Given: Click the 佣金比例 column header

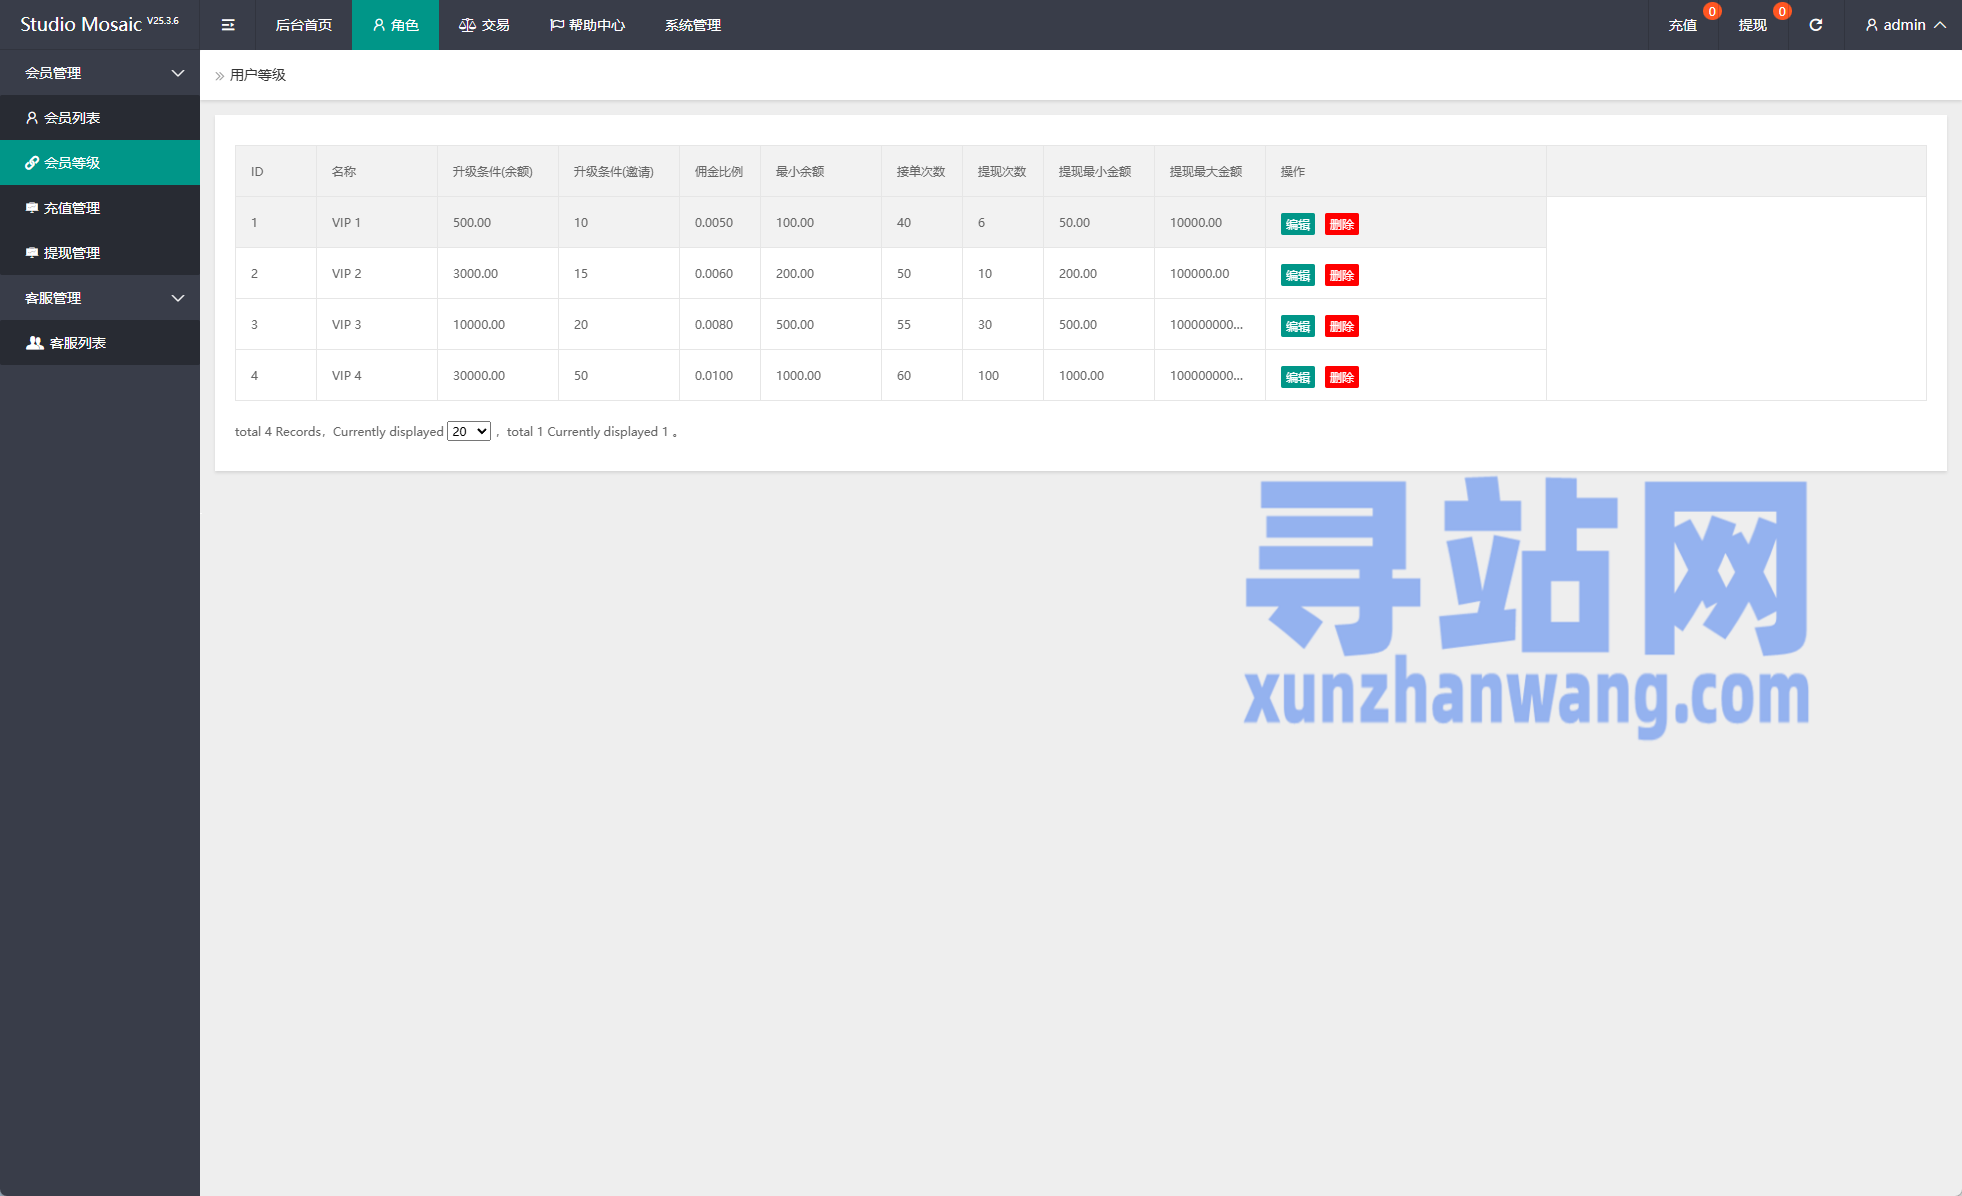Looking at the screenshot, I should coord(720,171).
